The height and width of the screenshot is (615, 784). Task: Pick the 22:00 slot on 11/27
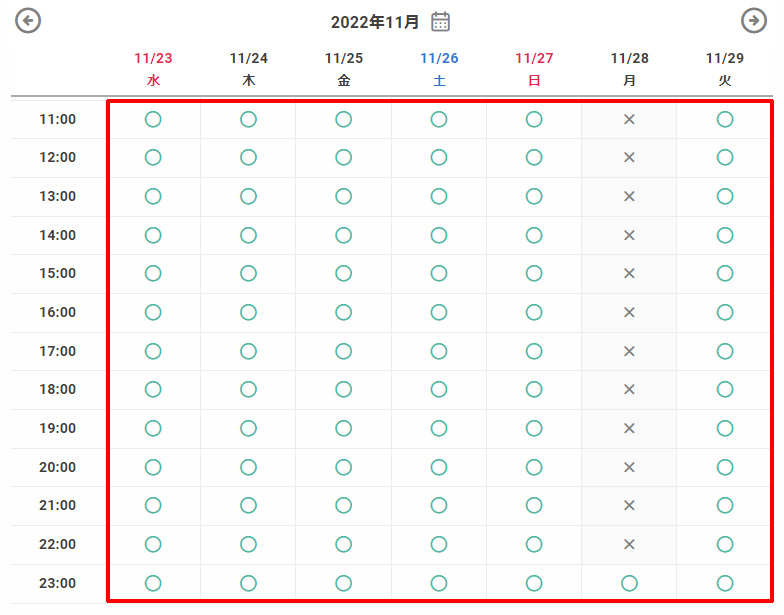[x=534, y=545]
